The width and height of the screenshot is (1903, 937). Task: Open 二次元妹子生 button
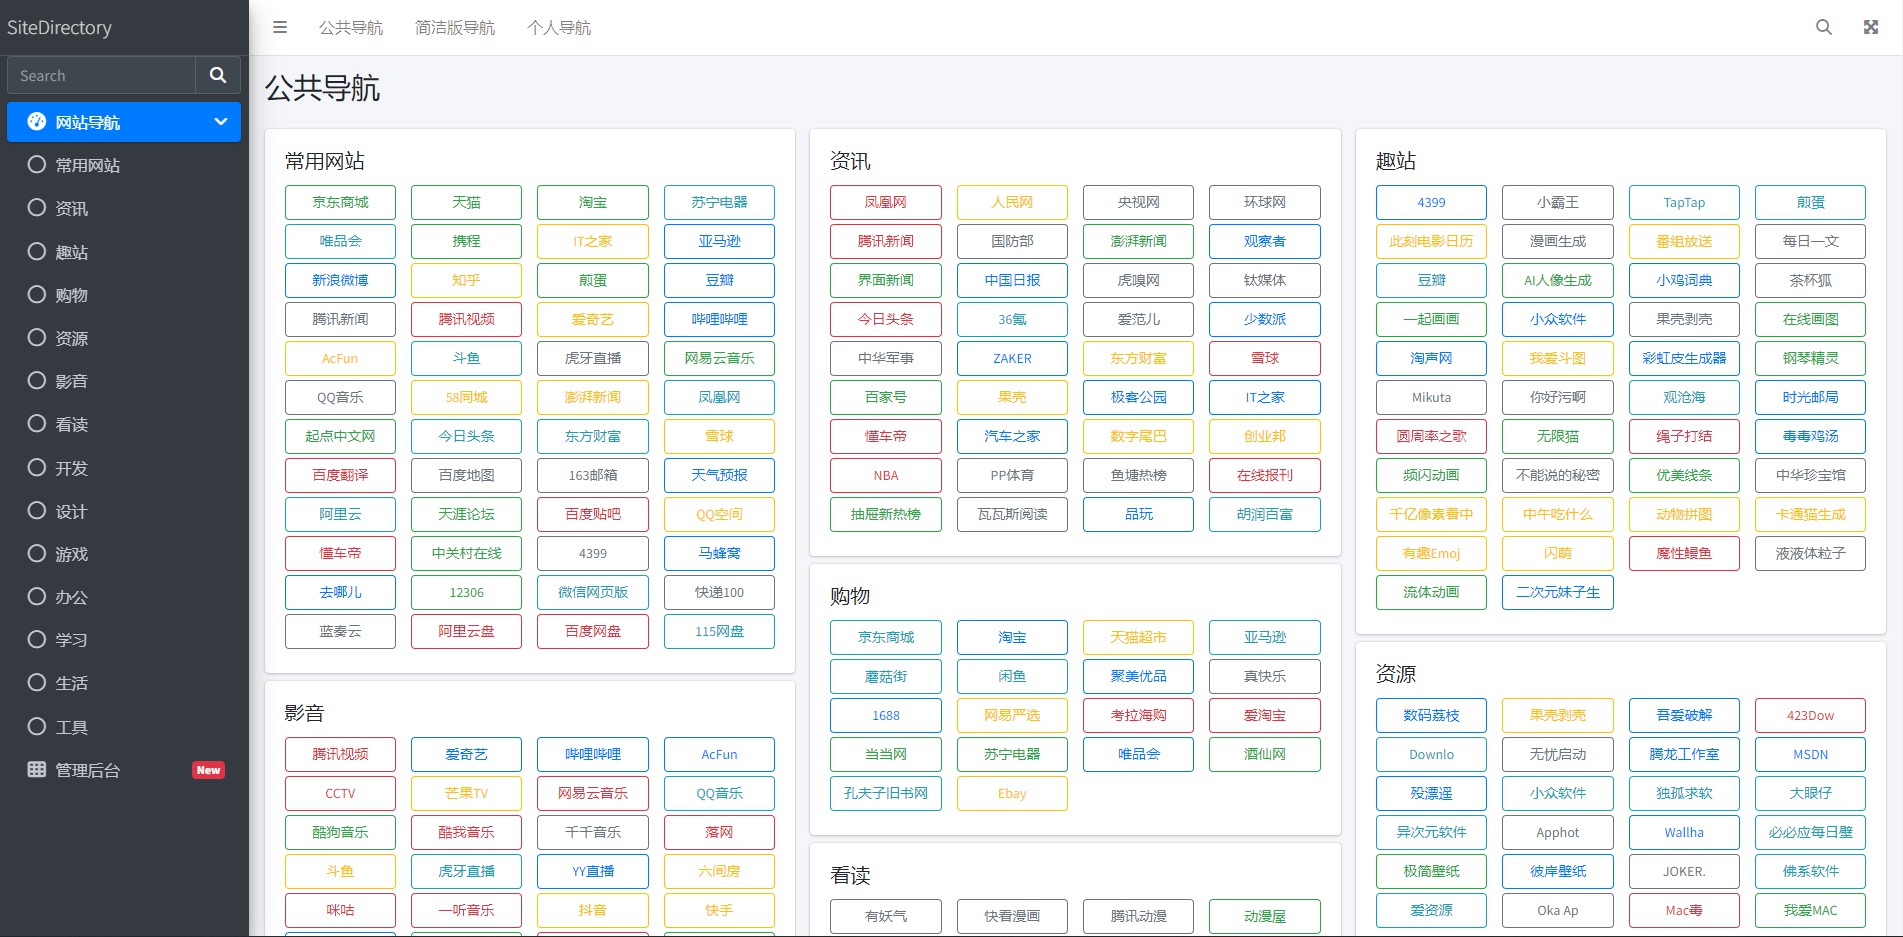[1558, 592]
